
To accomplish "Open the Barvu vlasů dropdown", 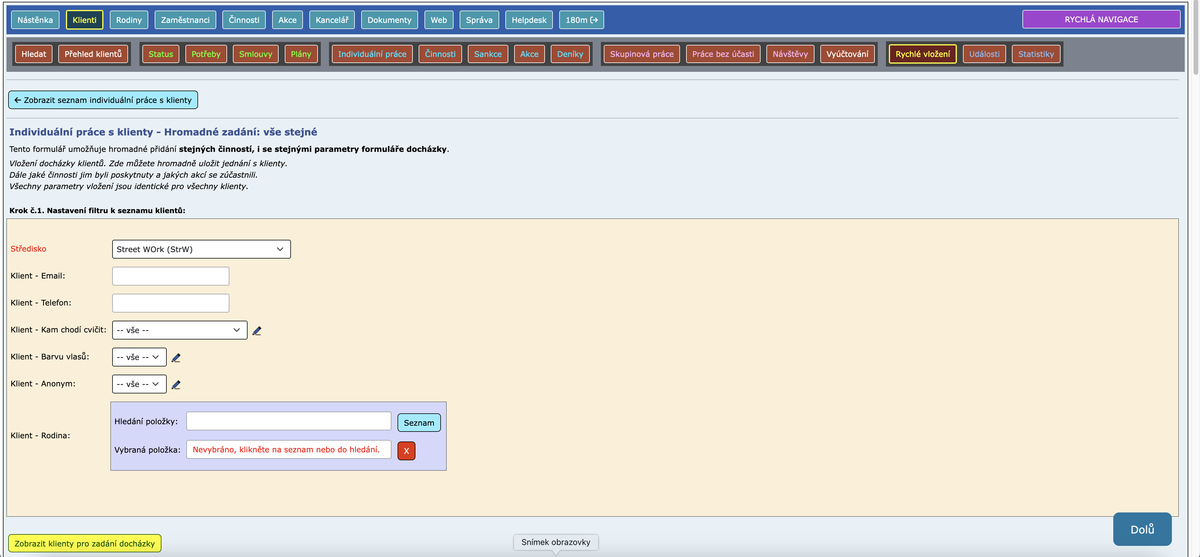I will click(x=139, y=357).
